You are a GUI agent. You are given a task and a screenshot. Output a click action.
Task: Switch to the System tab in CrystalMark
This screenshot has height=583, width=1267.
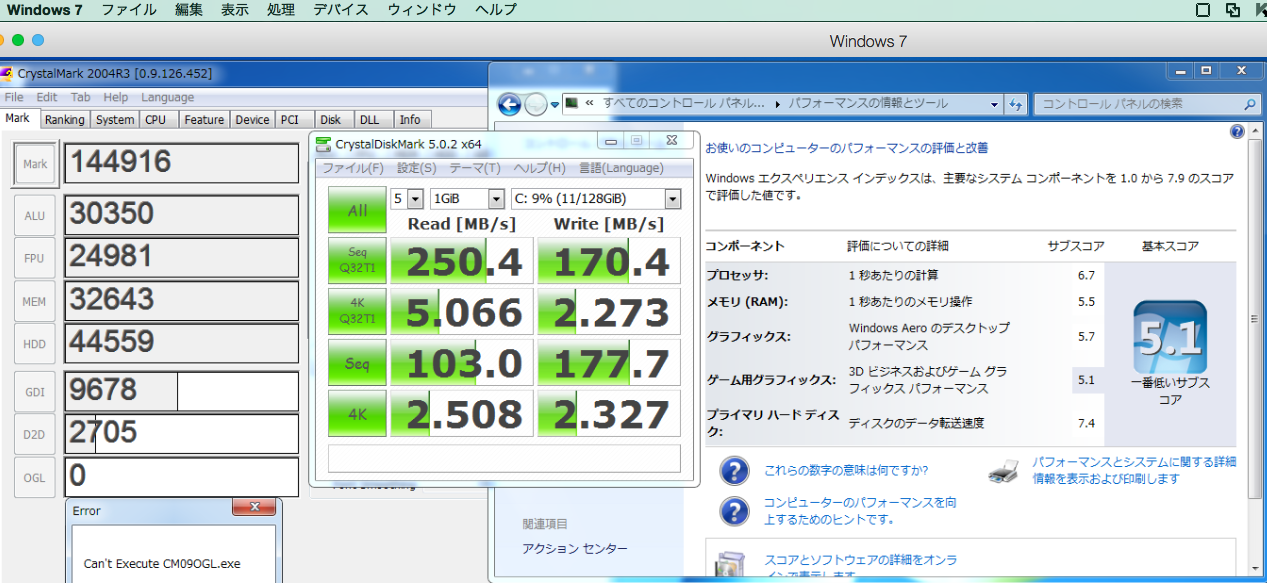tap(115, 119)
